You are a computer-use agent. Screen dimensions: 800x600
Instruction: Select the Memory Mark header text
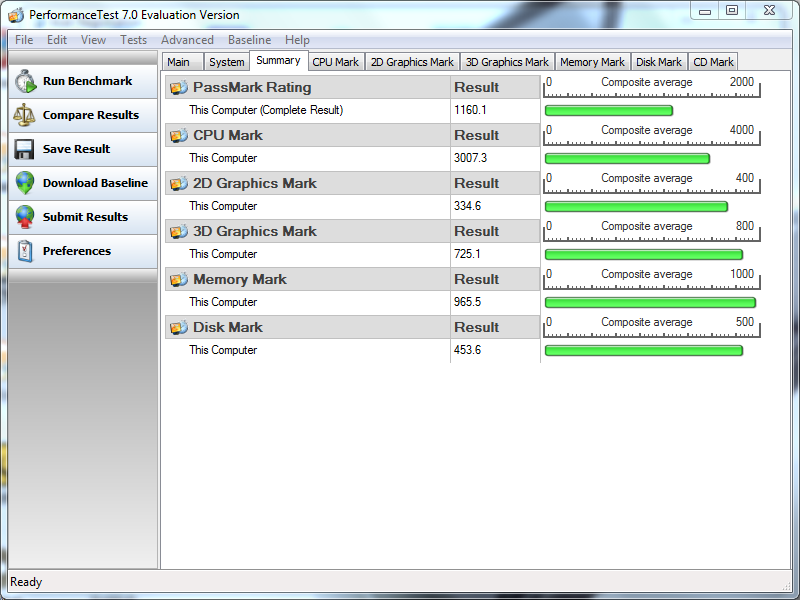click(x=240, y=279)
